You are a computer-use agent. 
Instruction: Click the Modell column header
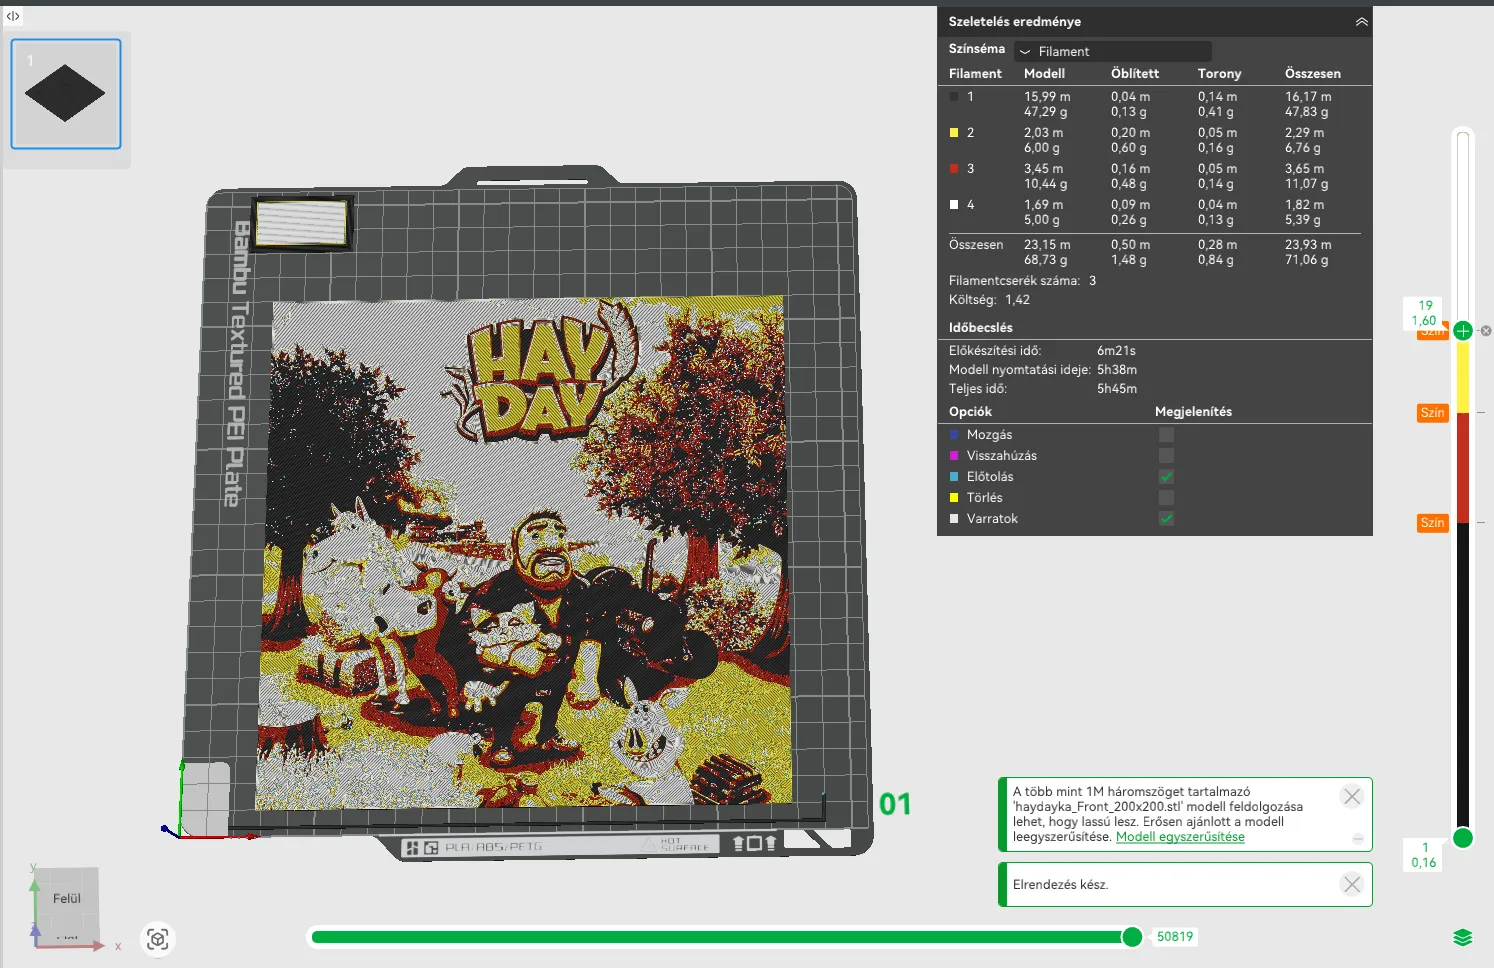1044,74
